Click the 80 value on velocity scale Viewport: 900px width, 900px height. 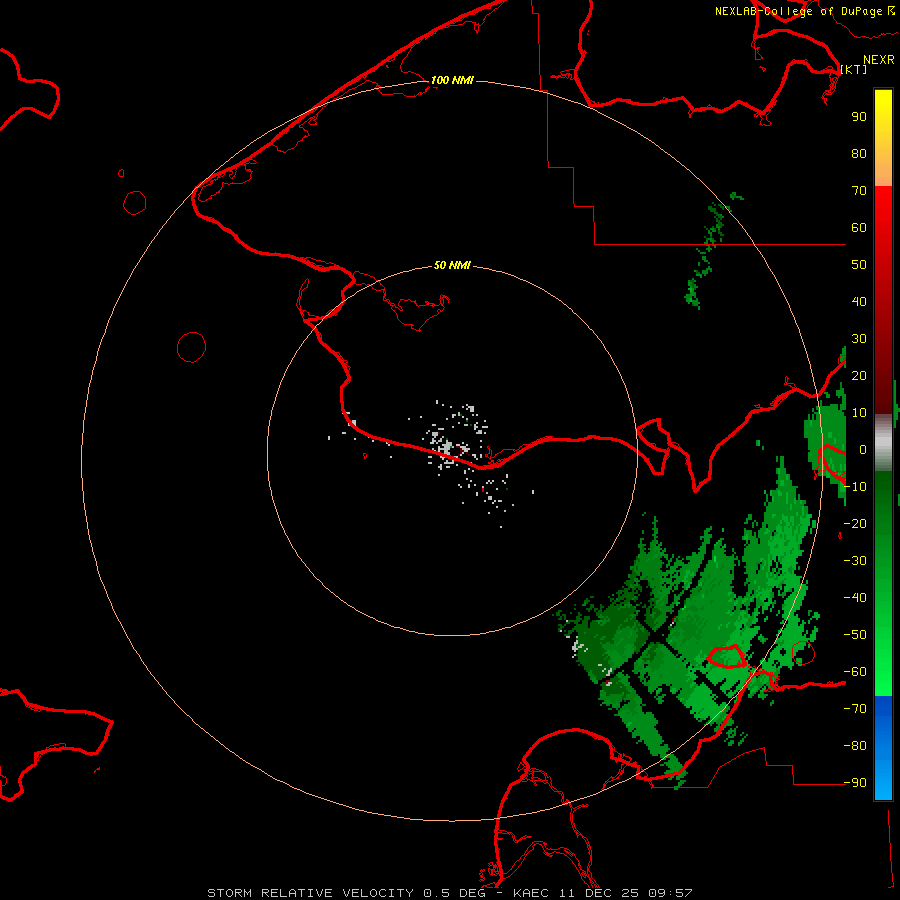[x=859, y=154]
